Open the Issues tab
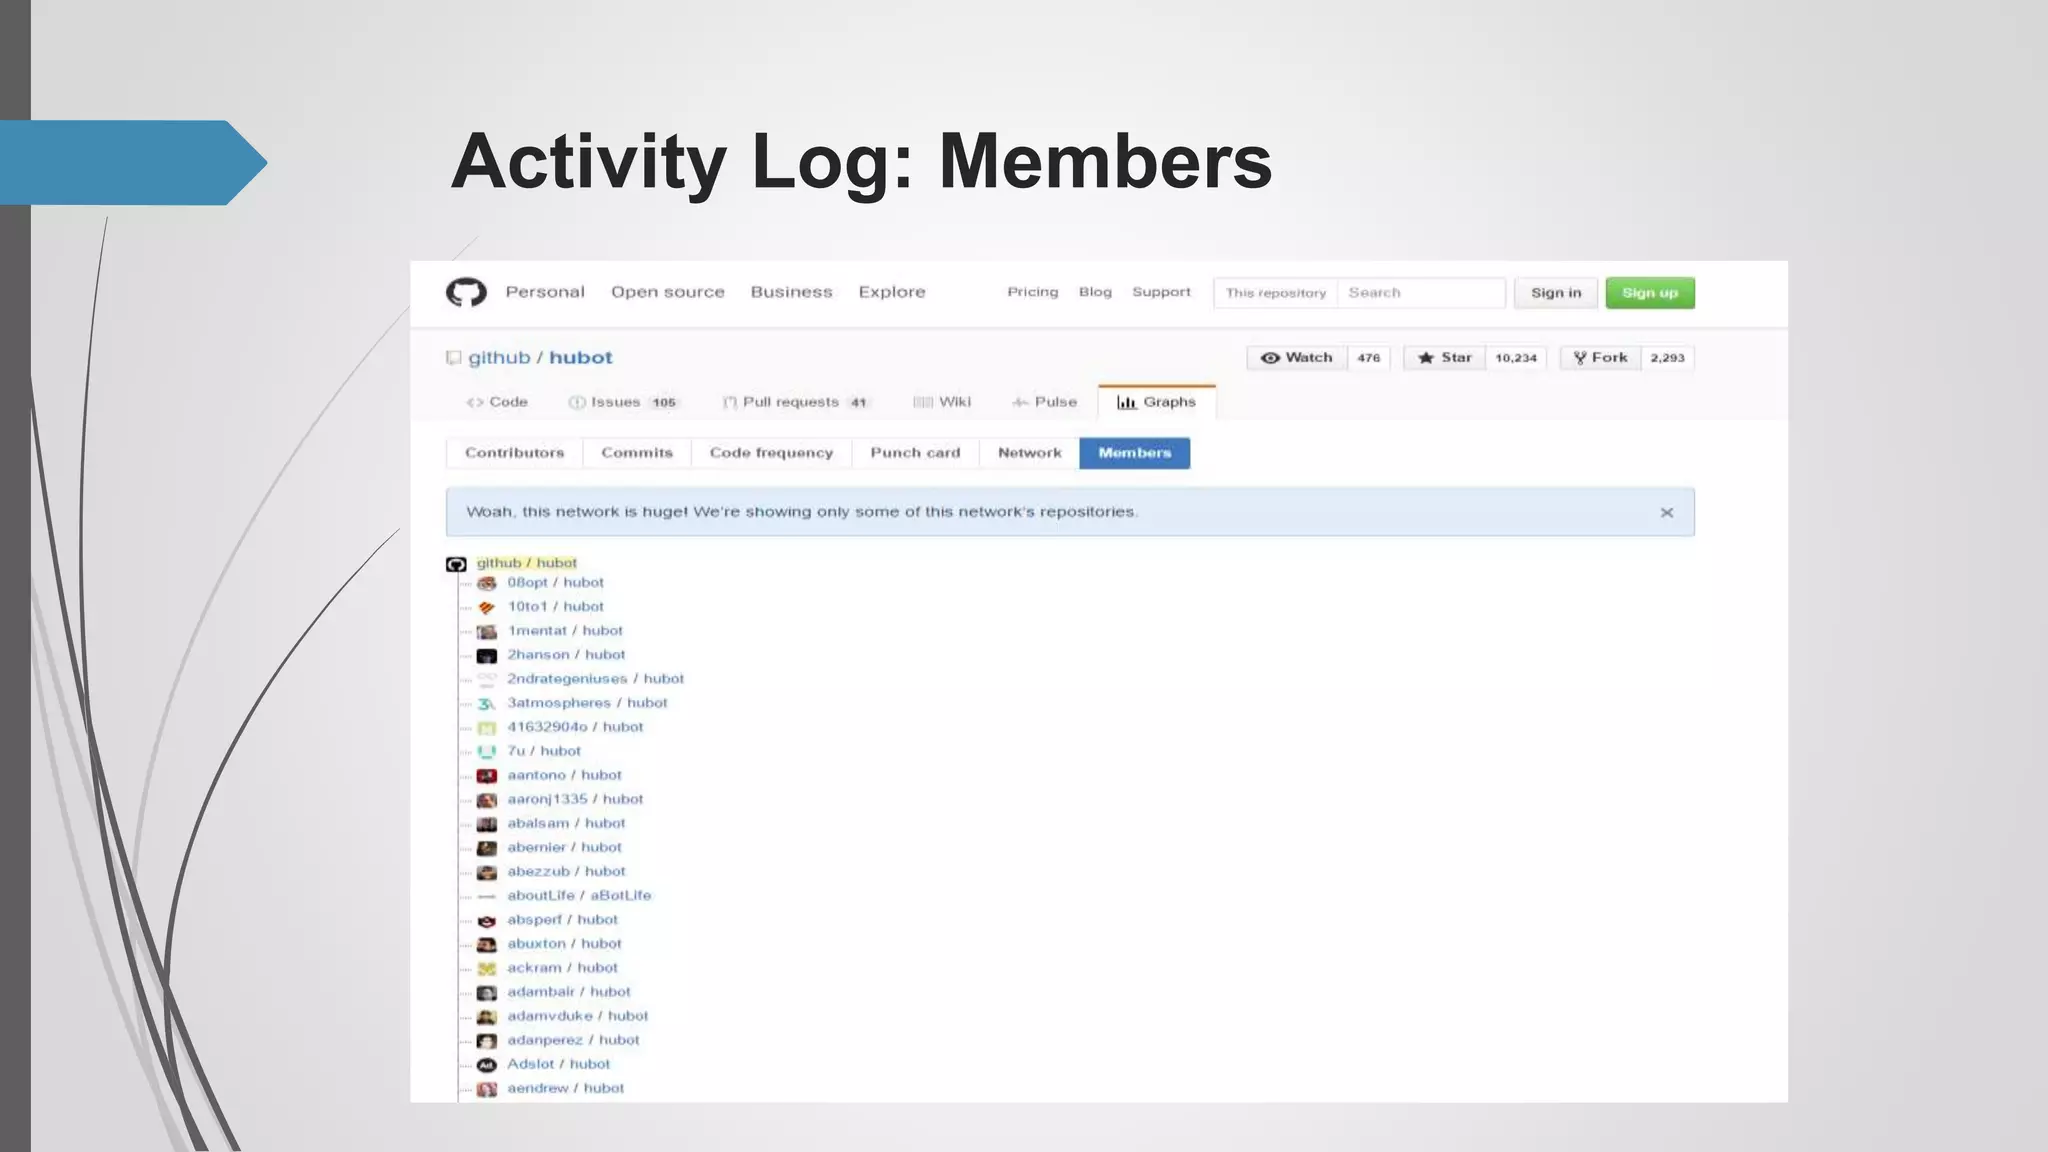 point(623,402)
